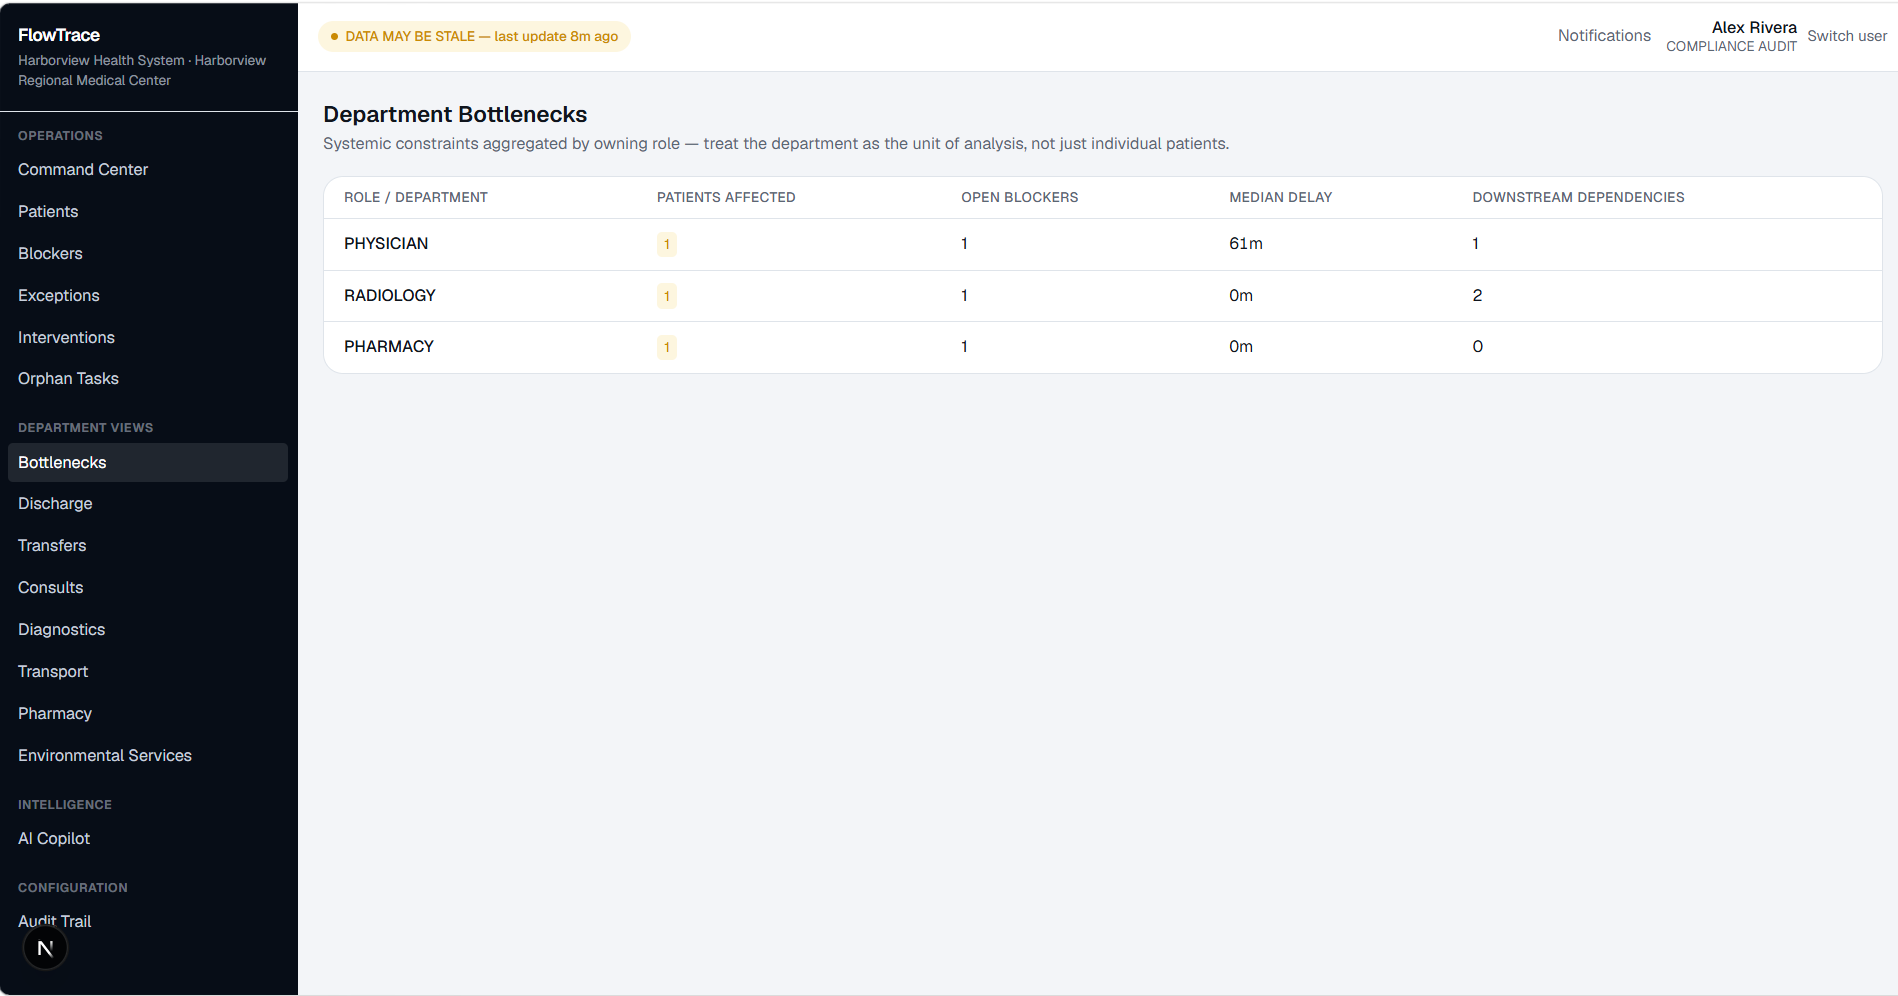Click the Alex Rivera user name

(x=1754, y=28)
